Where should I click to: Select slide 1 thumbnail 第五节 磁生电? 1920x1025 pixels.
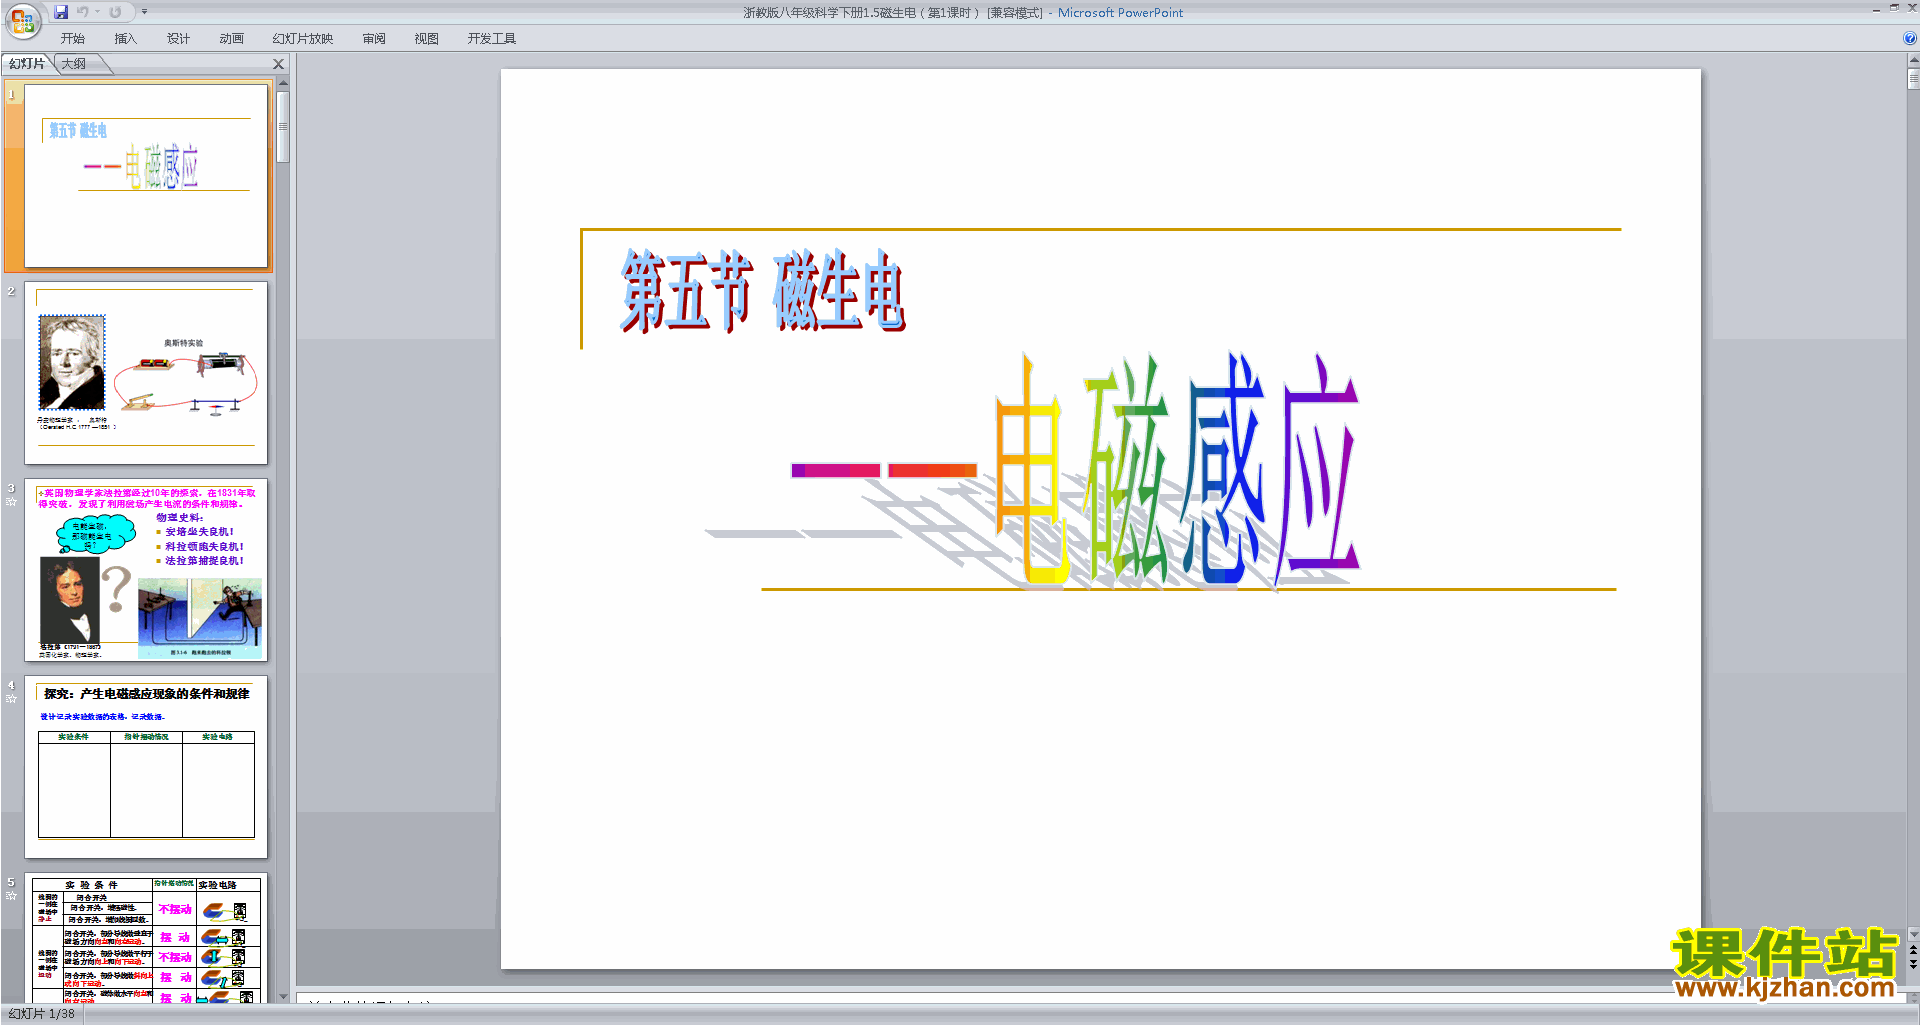[x=146, y=176]
